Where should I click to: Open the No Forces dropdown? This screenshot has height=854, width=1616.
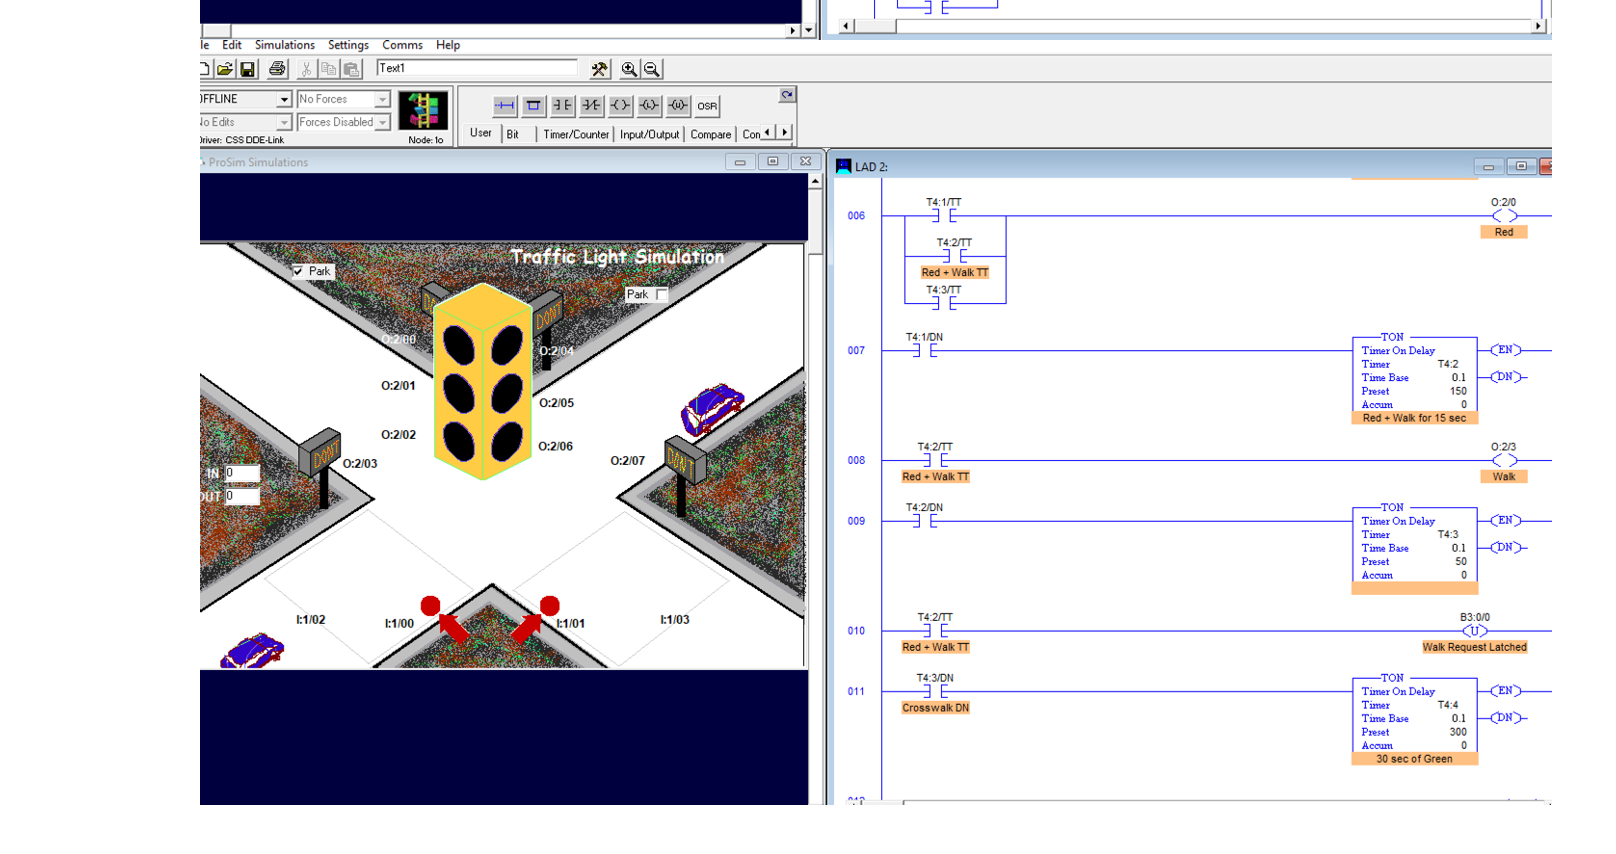(382, 100)
